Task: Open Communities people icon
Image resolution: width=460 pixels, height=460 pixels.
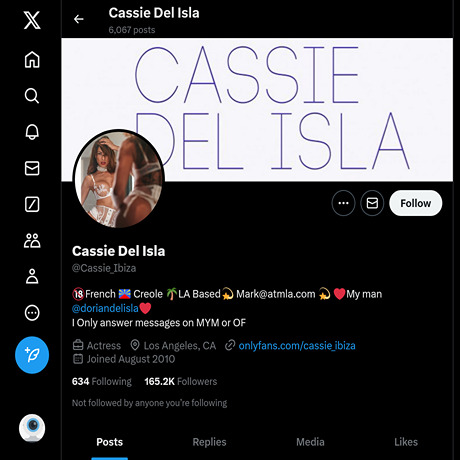Action: coord(32,240)
